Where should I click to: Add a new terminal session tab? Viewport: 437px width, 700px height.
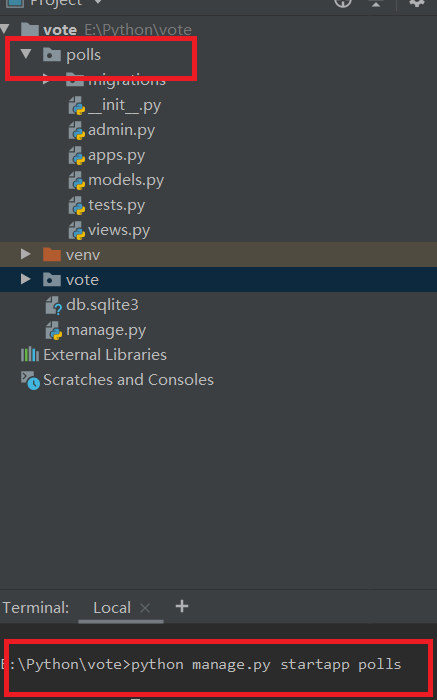coord(182,606)
